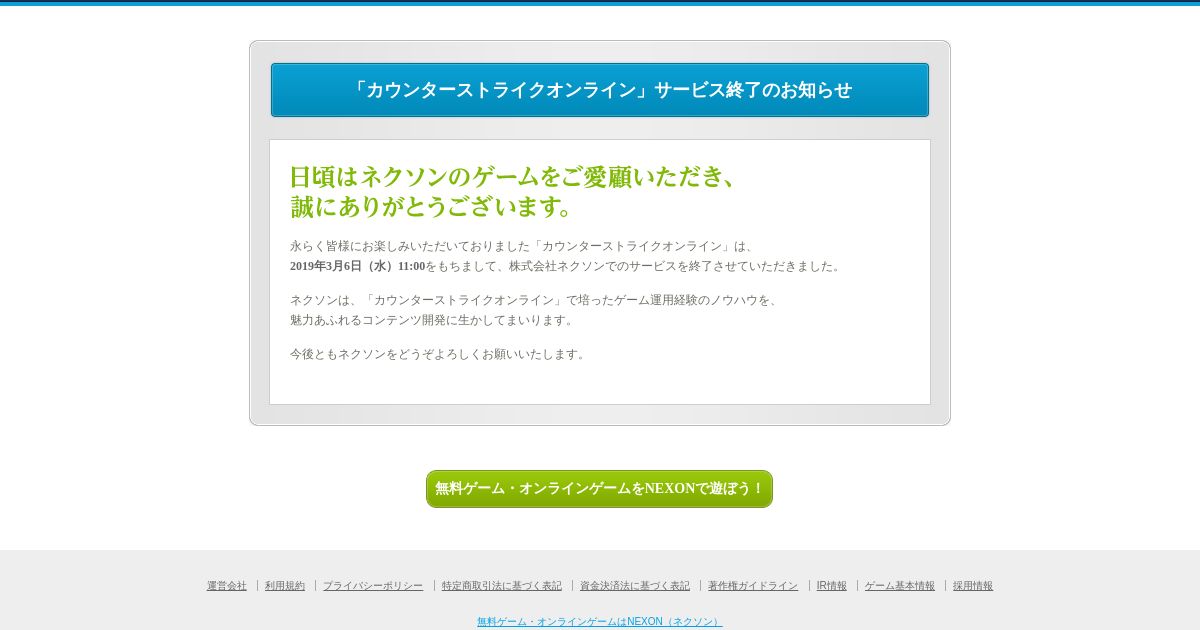Open the ゲーム基本情報 footer link
This screenshot has height=630, width=1200.
tap(900, 586)
